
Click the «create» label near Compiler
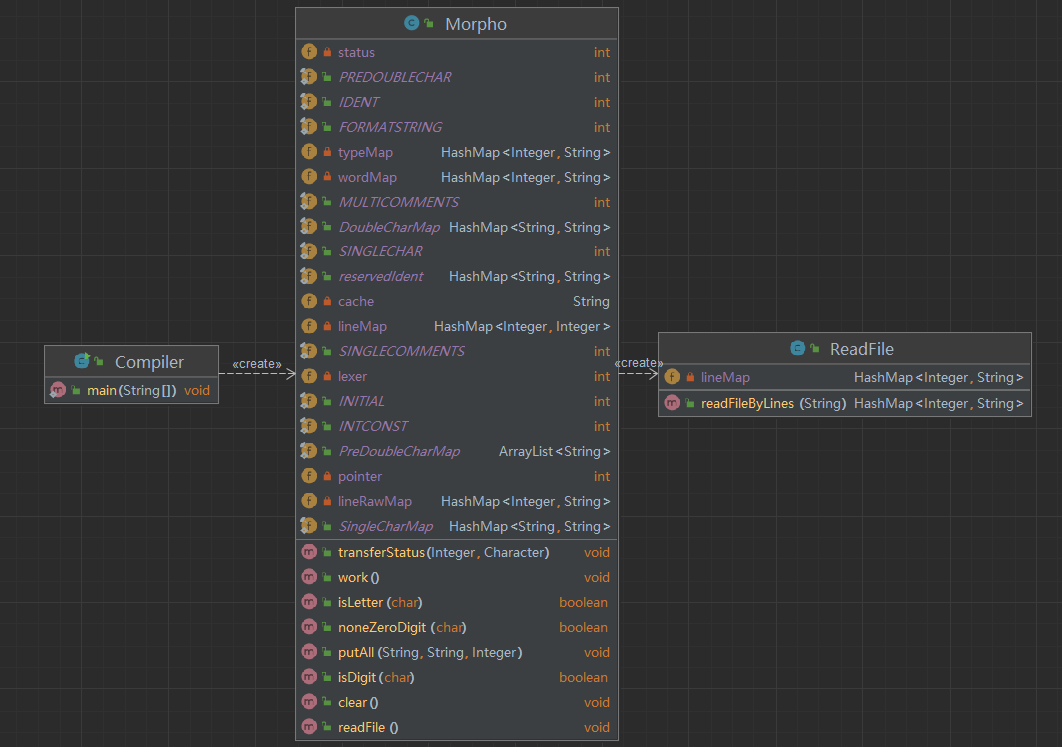(256, 364)
